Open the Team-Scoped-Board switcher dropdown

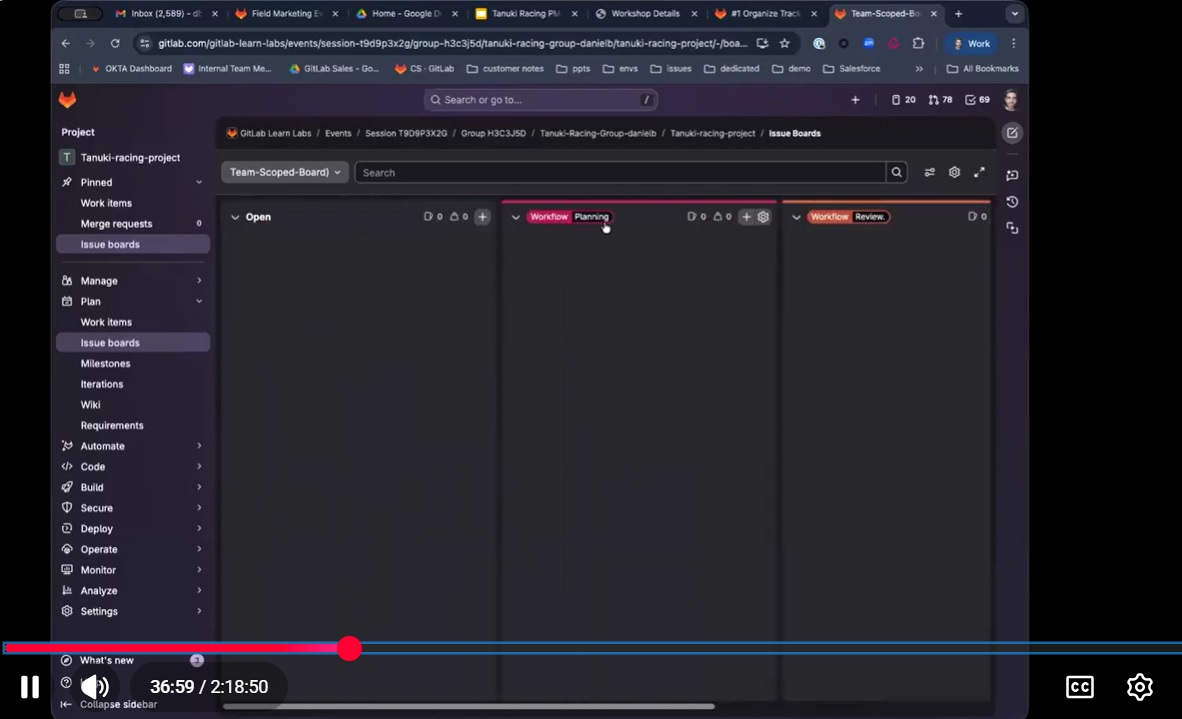tap(284, 172)
